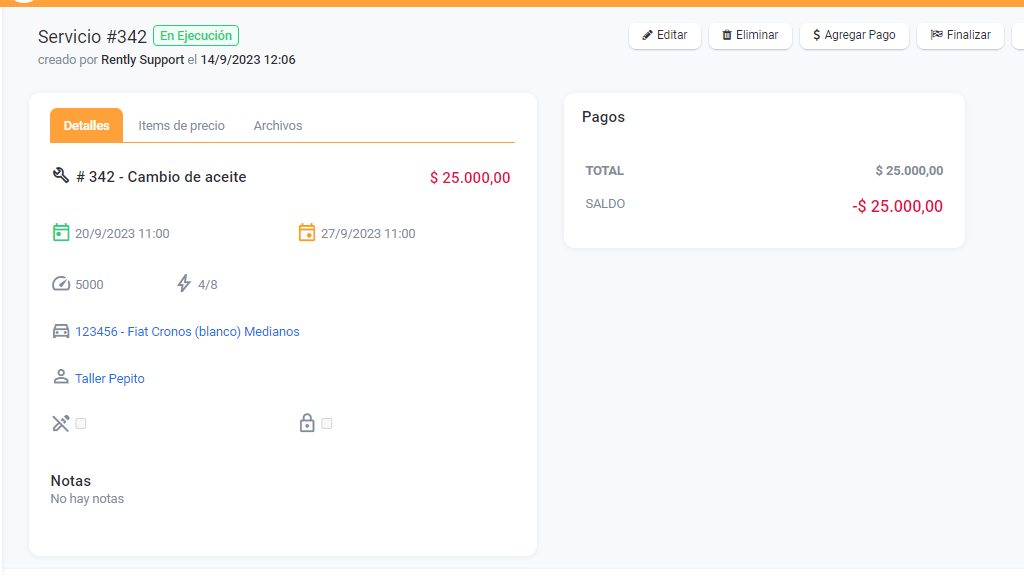Tick the checkbox next to the padlock
The height and width of the screenshot is (576, 1024).
327,424
